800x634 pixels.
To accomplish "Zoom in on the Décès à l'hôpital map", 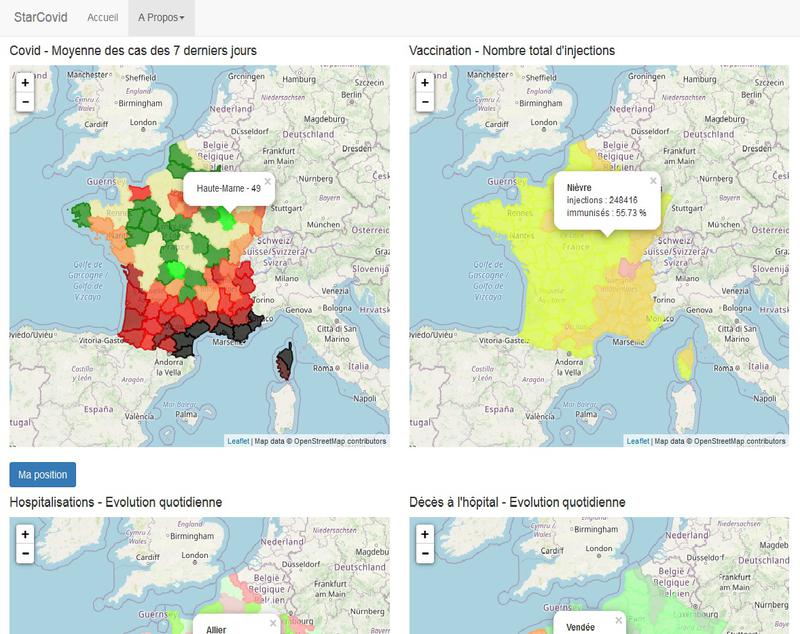I will pyautogui.click(x=425, y=535).
